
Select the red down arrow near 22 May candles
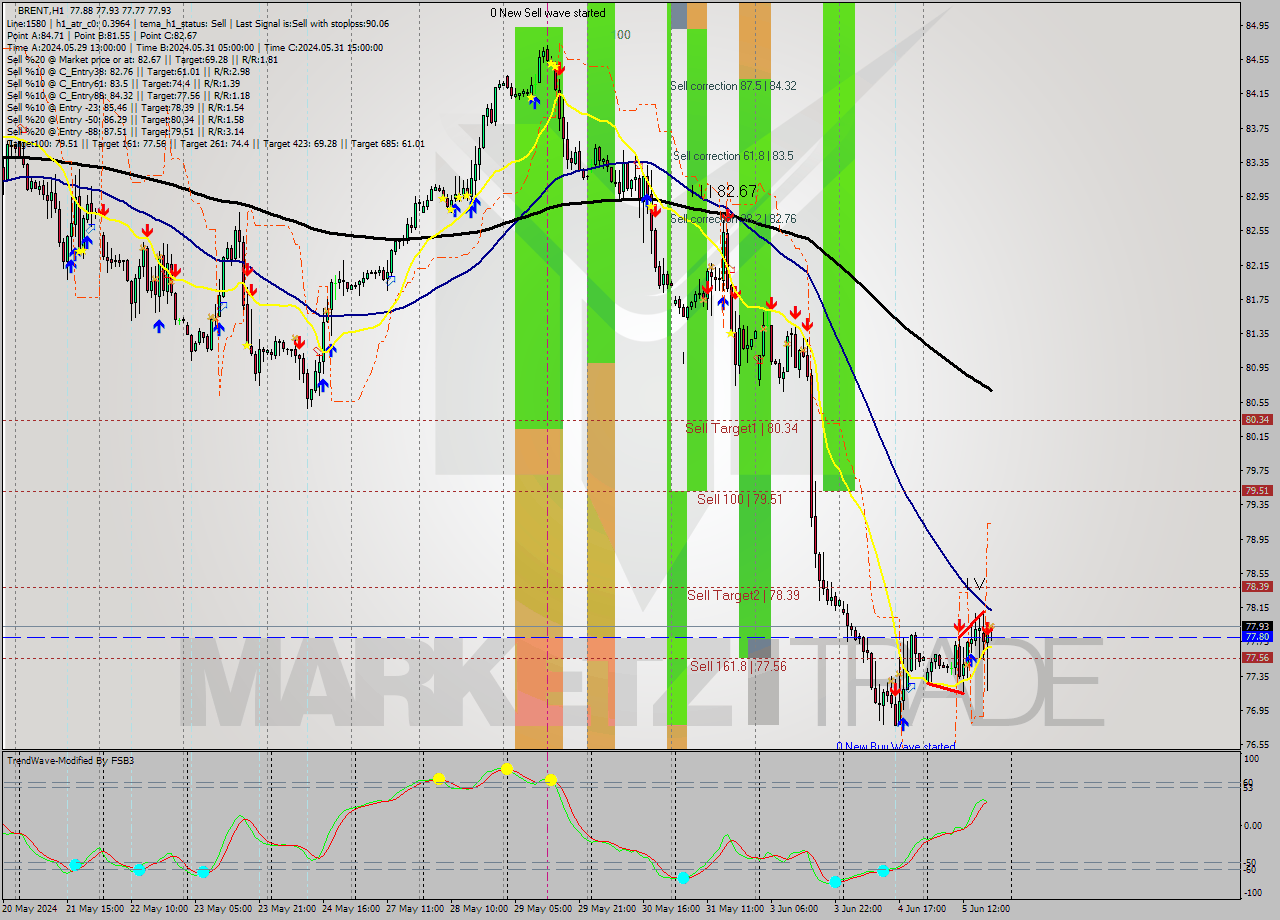pos(147,230)
